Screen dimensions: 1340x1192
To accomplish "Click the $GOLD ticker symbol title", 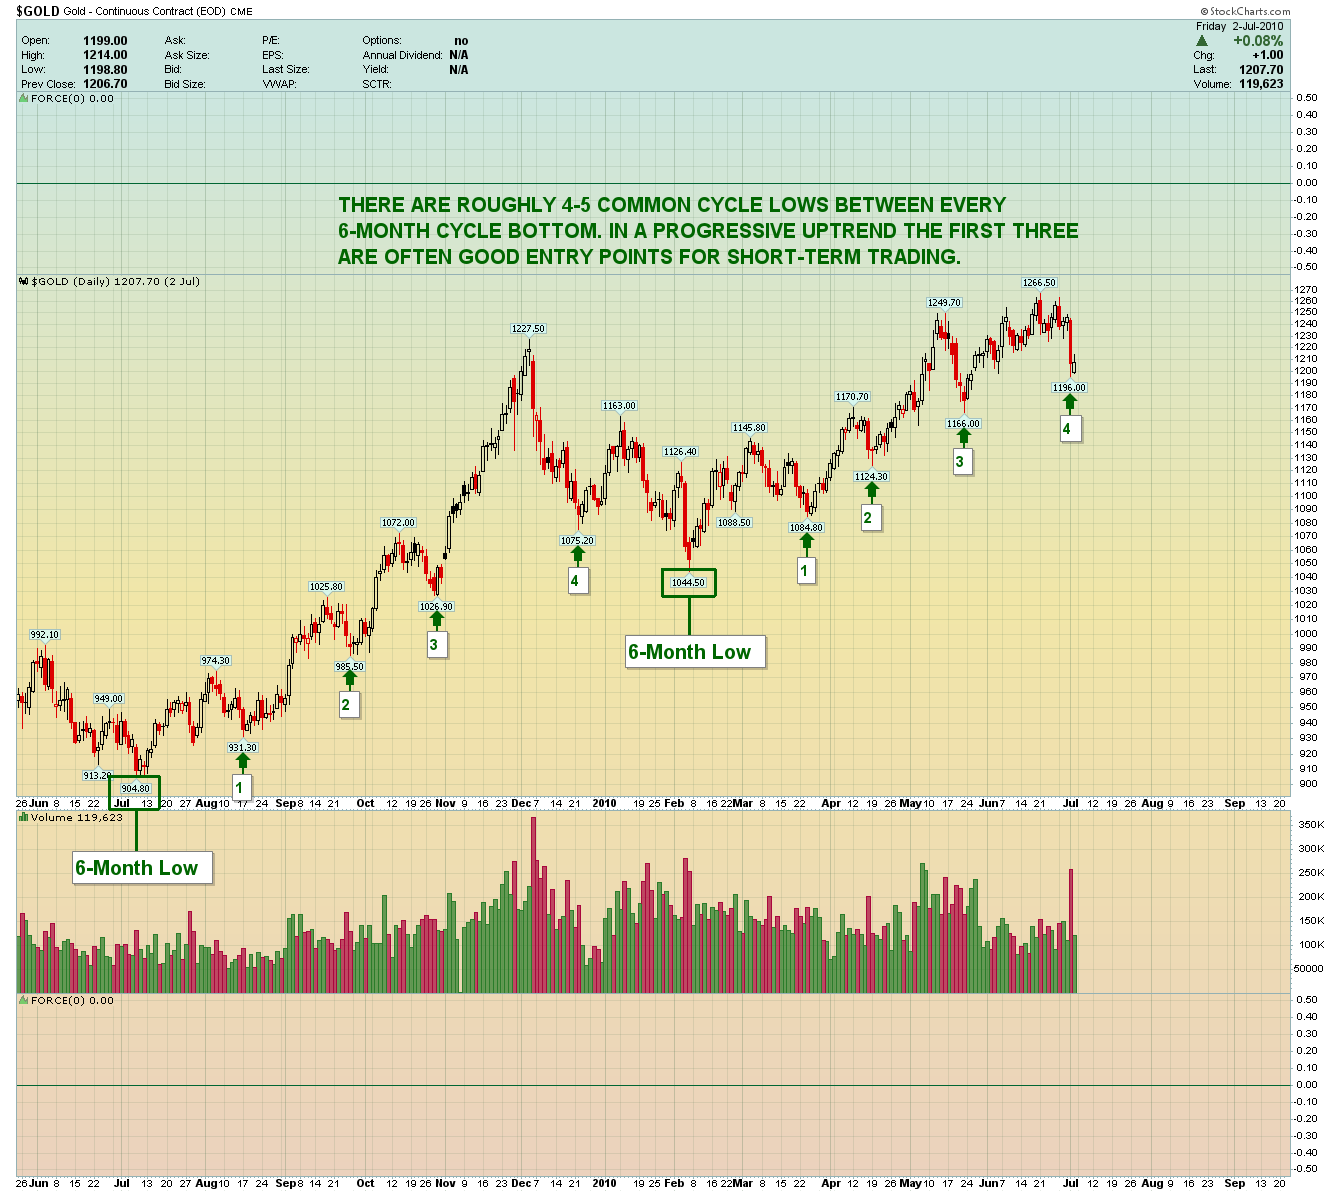I will point(37,11).
